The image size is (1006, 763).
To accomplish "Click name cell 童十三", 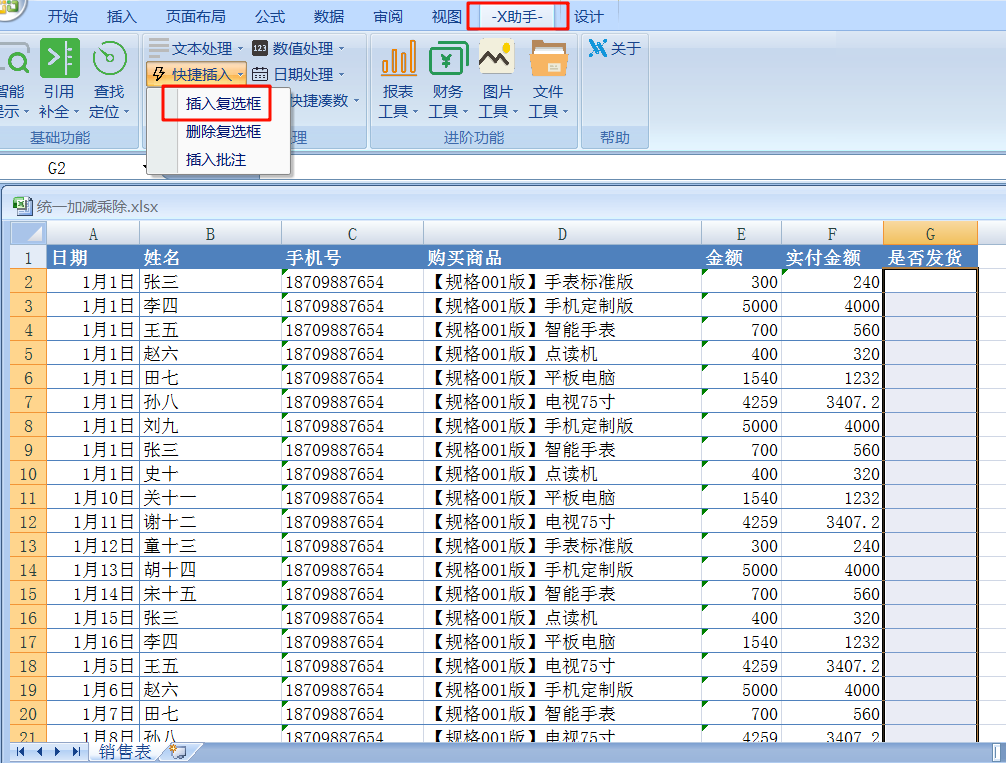I will tap(210, 545).
